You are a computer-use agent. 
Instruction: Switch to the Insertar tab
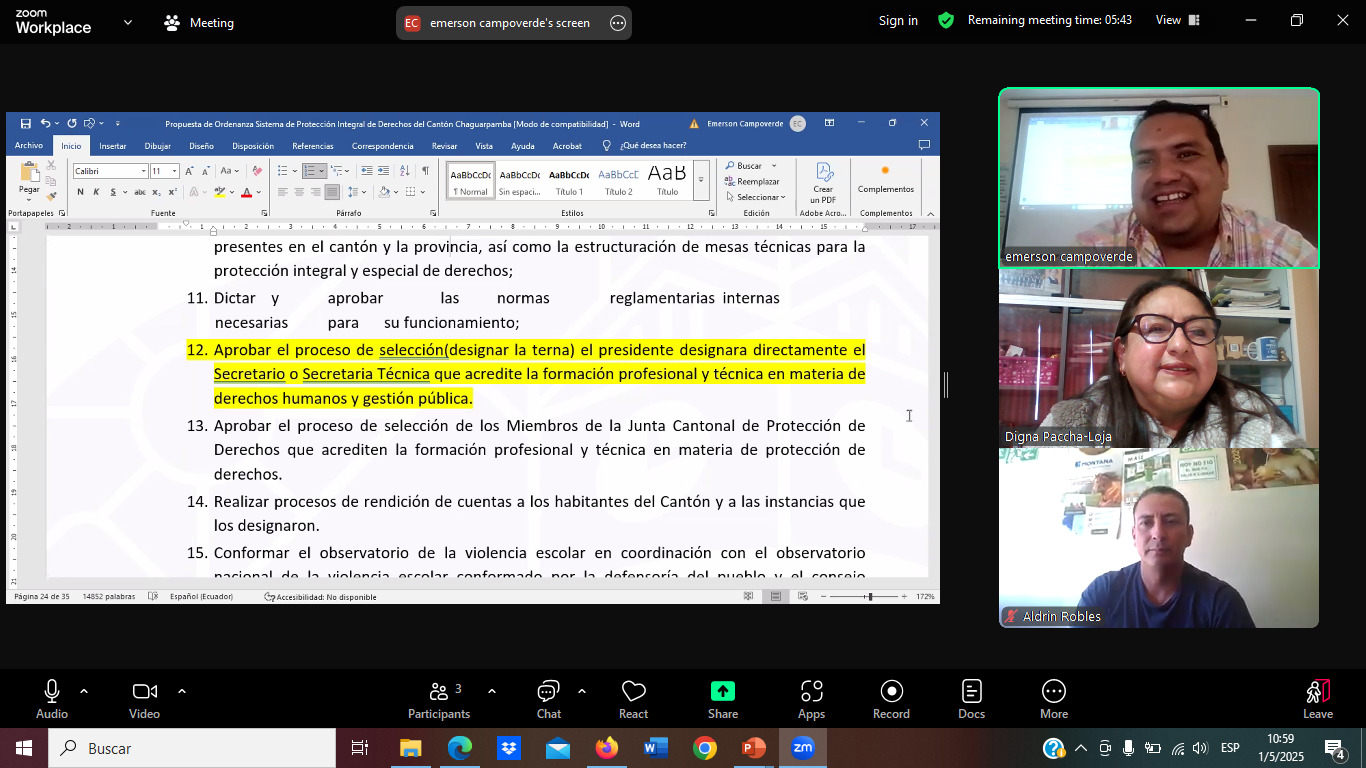coord(112,146)
